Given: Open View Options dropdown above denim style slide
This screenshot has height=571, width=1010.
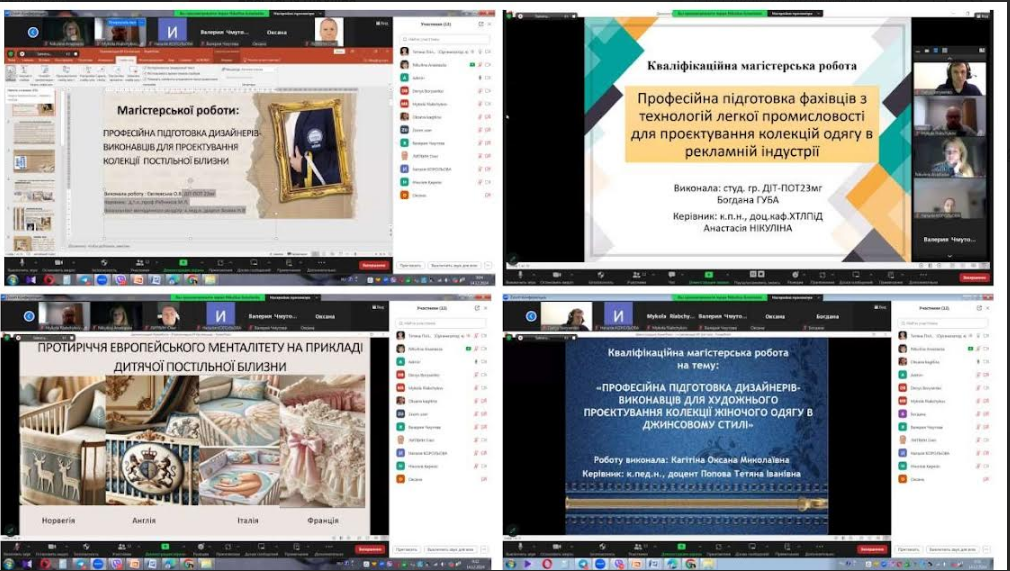Looking at the screenshot, I should [x=796, y=297].
